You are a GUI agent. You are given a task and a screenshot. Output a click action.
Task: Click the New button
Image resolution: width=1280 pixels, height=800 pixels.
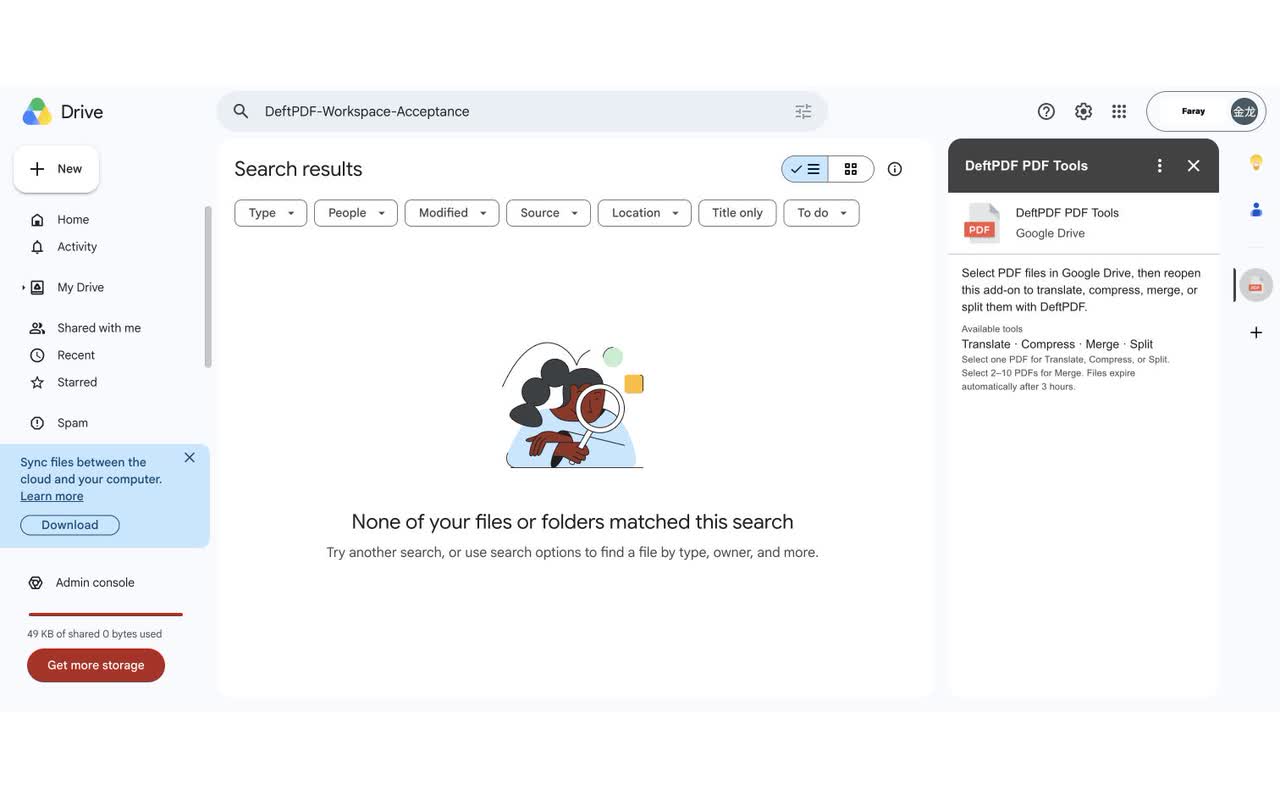coord(56,169)
